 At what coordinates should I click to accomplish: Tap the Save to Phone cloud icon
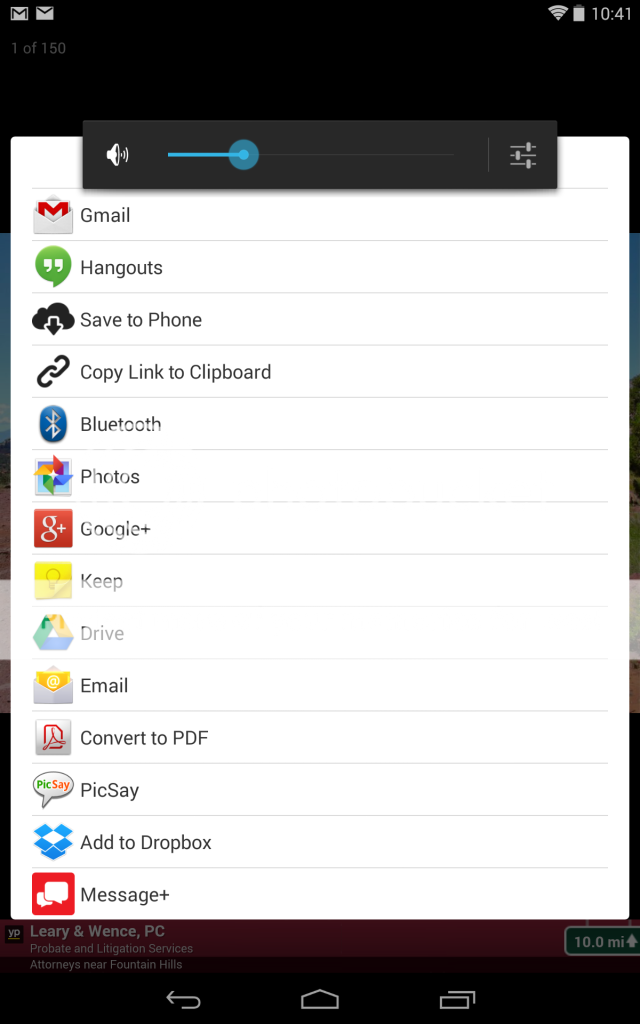[53, 319]
